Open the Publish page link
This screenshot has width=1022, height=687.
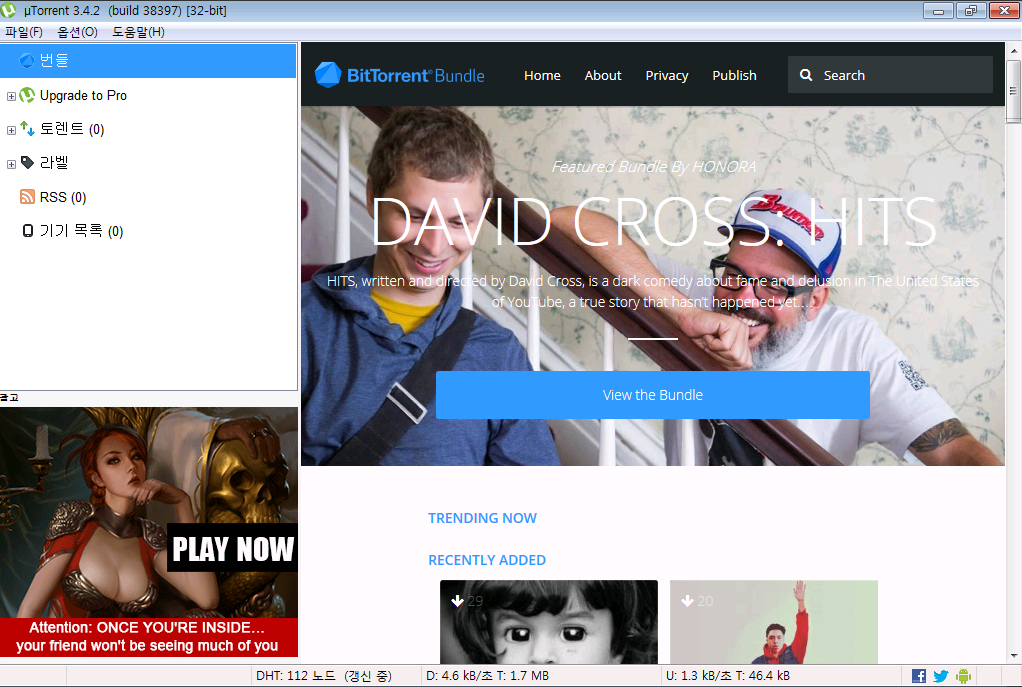[734, 75]
